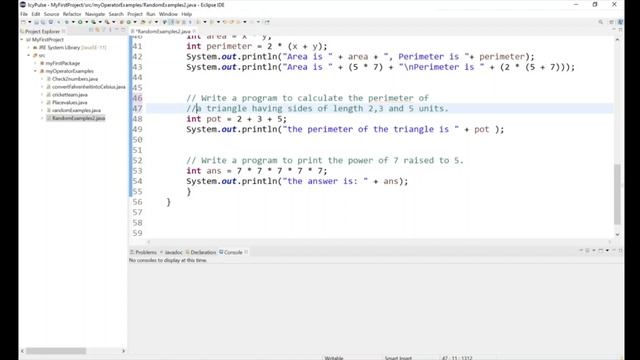Open the Edit menu
This screenshot has height=360, width=640.
[36, 14]
